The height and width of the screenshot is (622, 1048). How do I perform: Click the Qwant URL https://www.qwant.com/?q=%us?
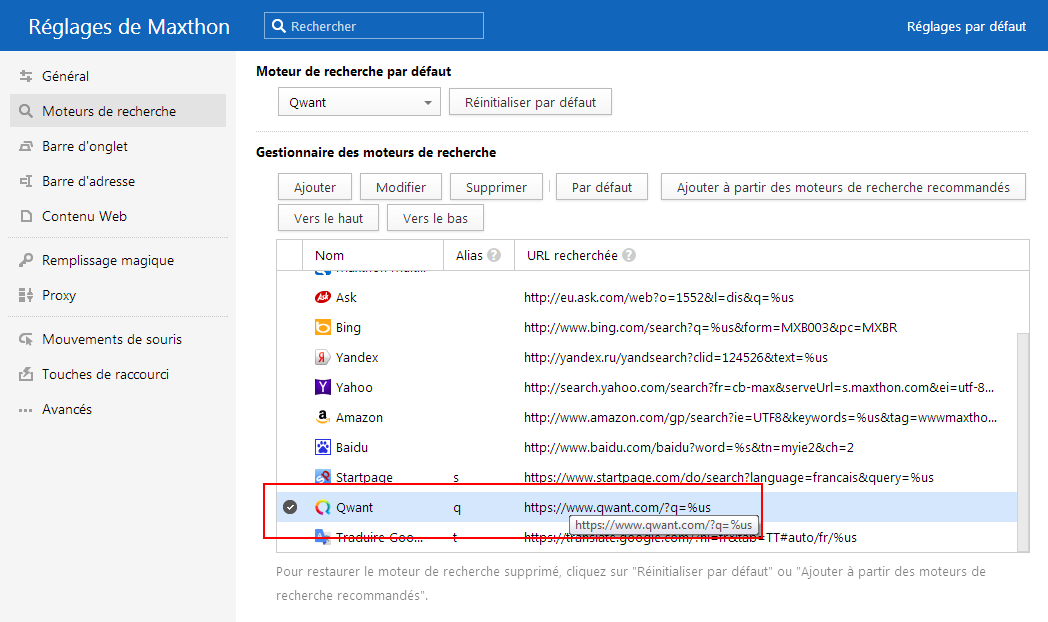point(617,508)
